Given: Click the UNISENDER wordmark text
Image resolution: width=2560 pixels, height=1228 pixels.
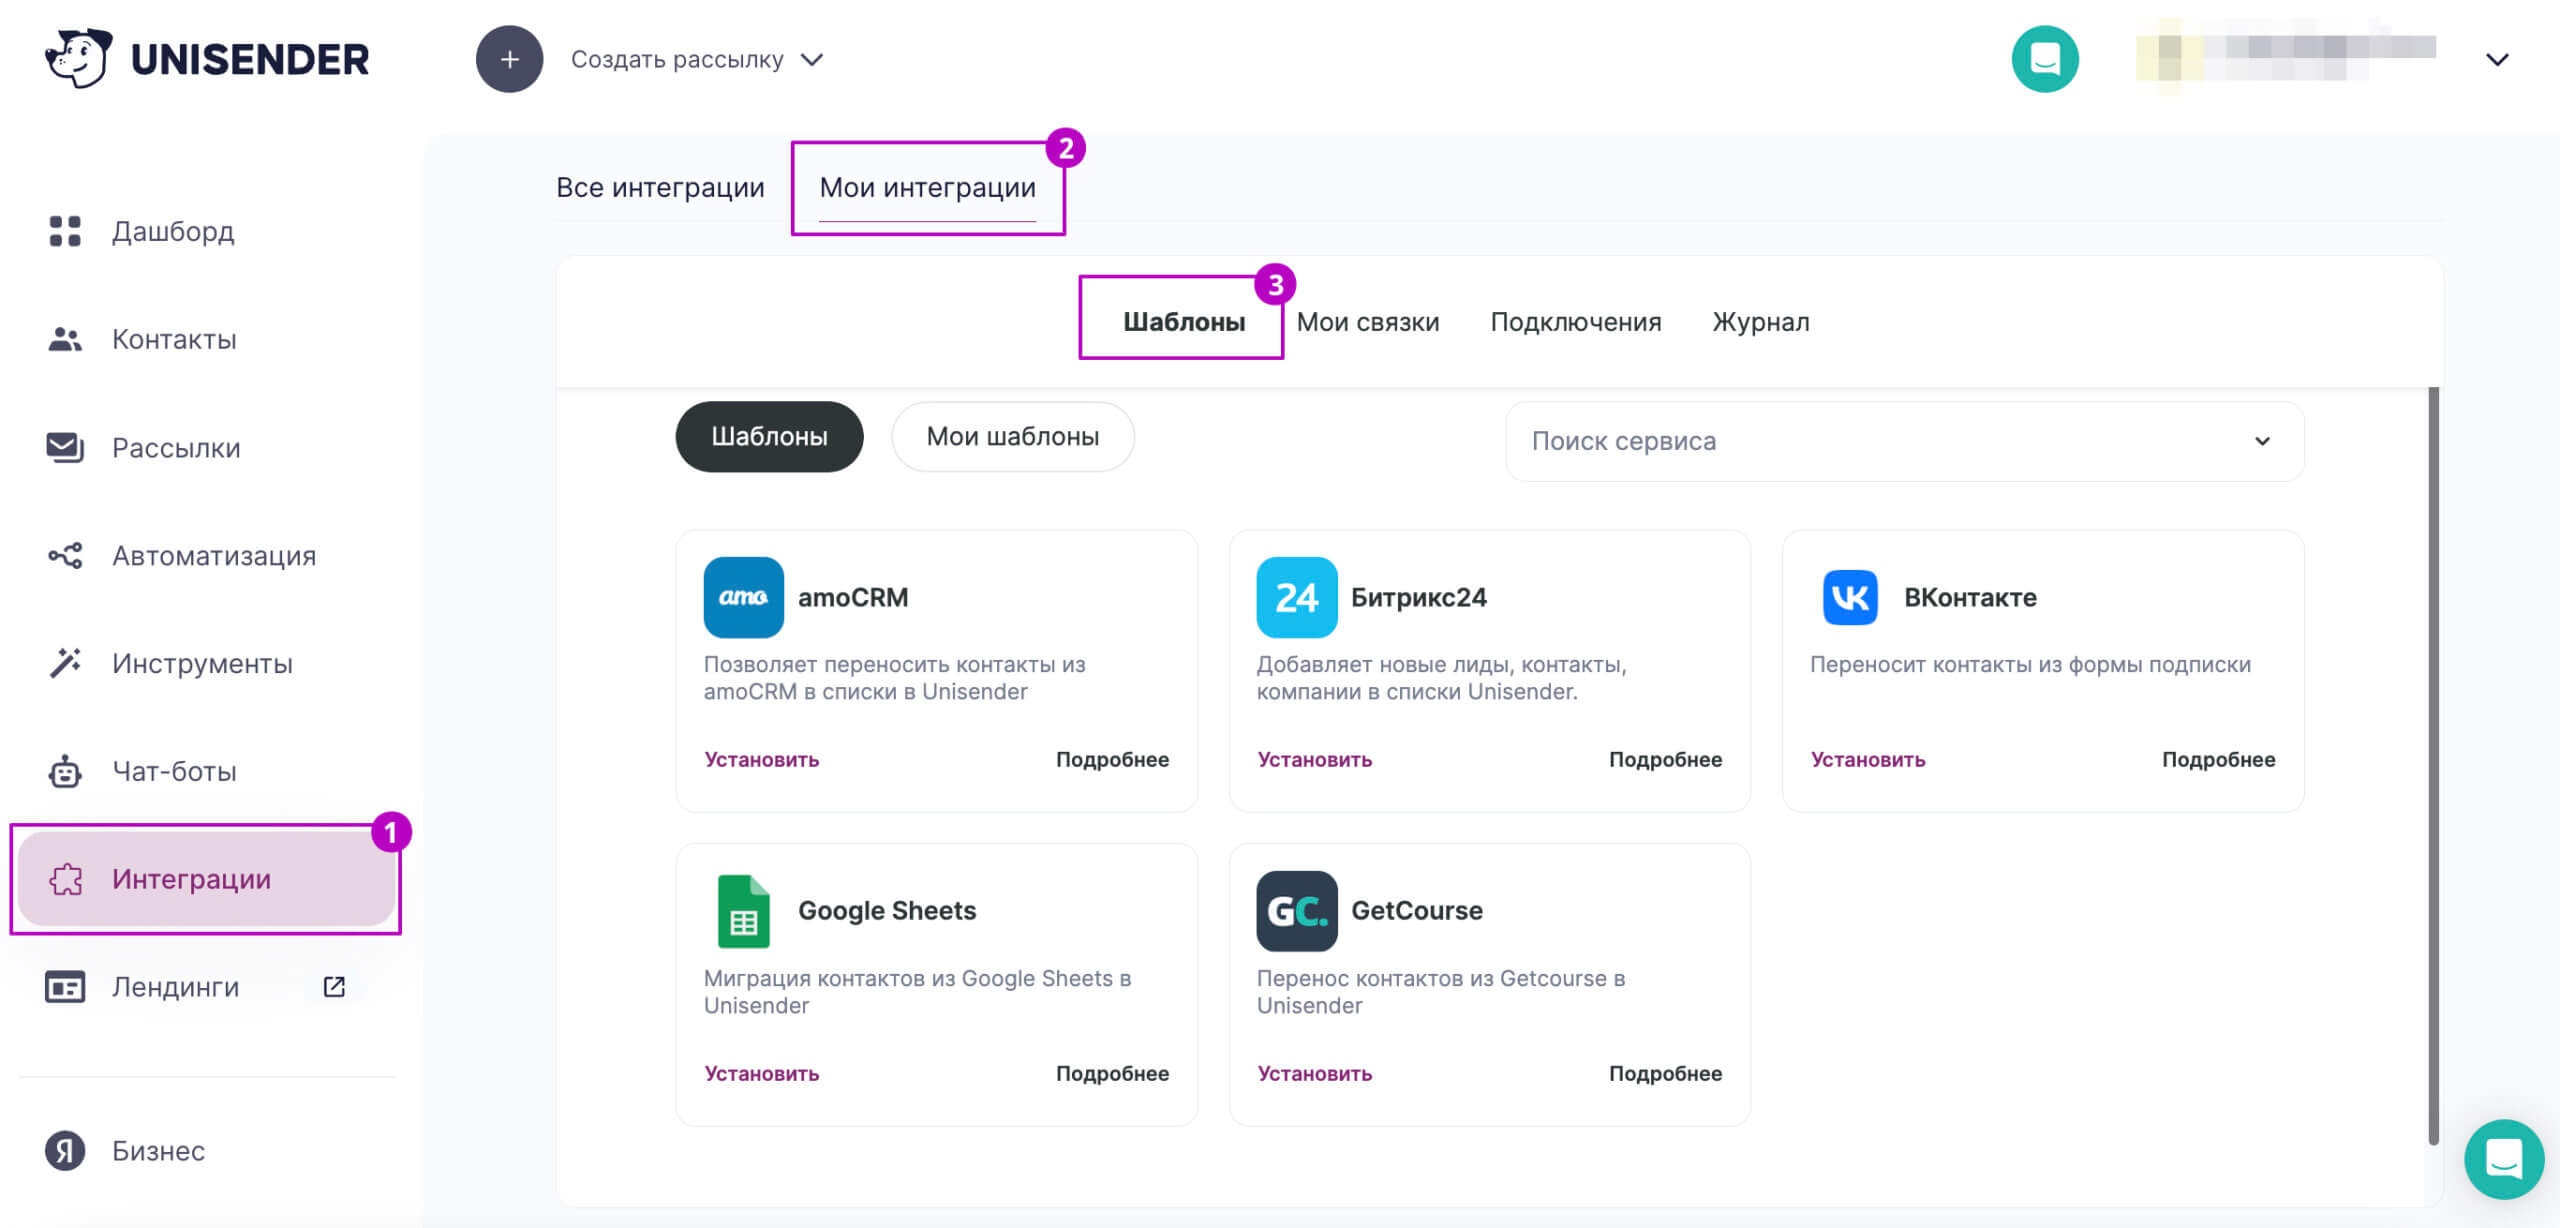Looking at the screenshot, I should [250, 59].
